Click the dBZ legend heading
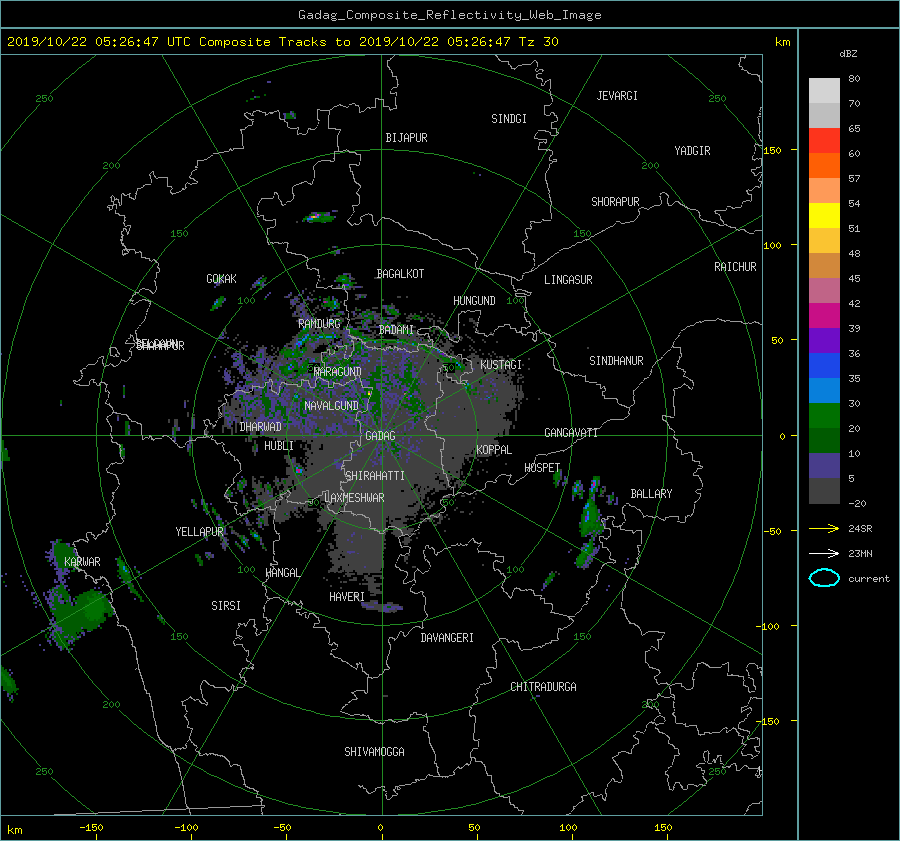The image size is (900, 841). click(848, 54)
